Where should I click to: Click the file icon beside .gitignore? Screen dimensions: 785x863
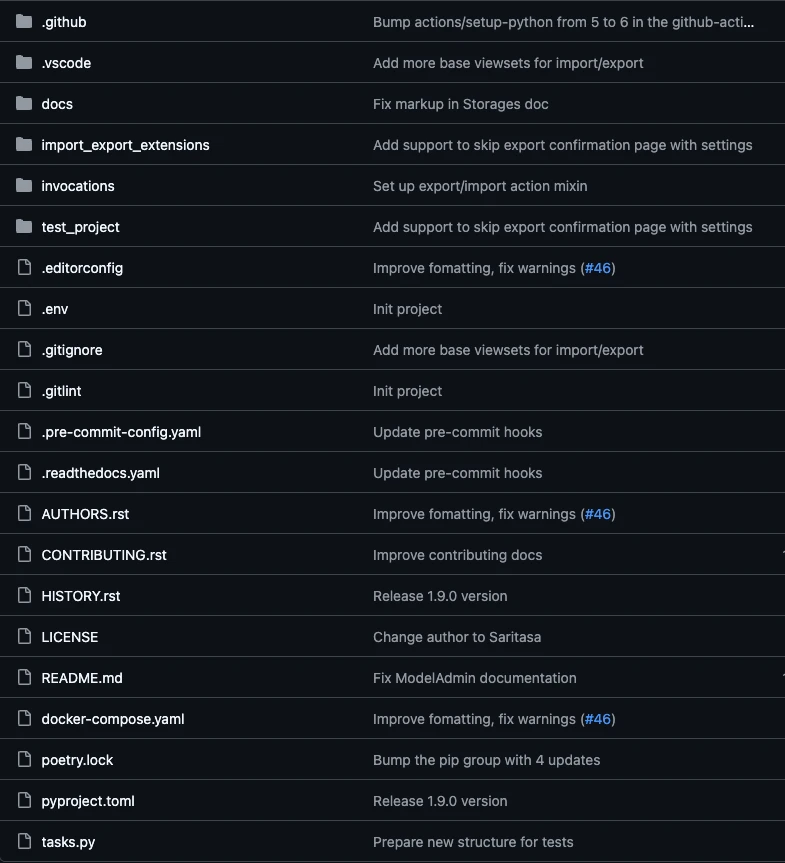coord(23,349)
